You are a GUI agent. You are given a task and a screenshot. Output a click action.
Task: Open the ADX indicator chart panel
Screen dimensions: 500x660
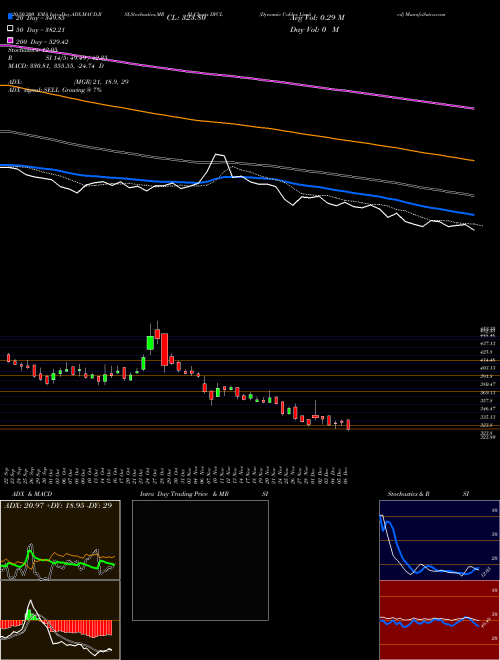pyautogui.click(x=60, y=540)
